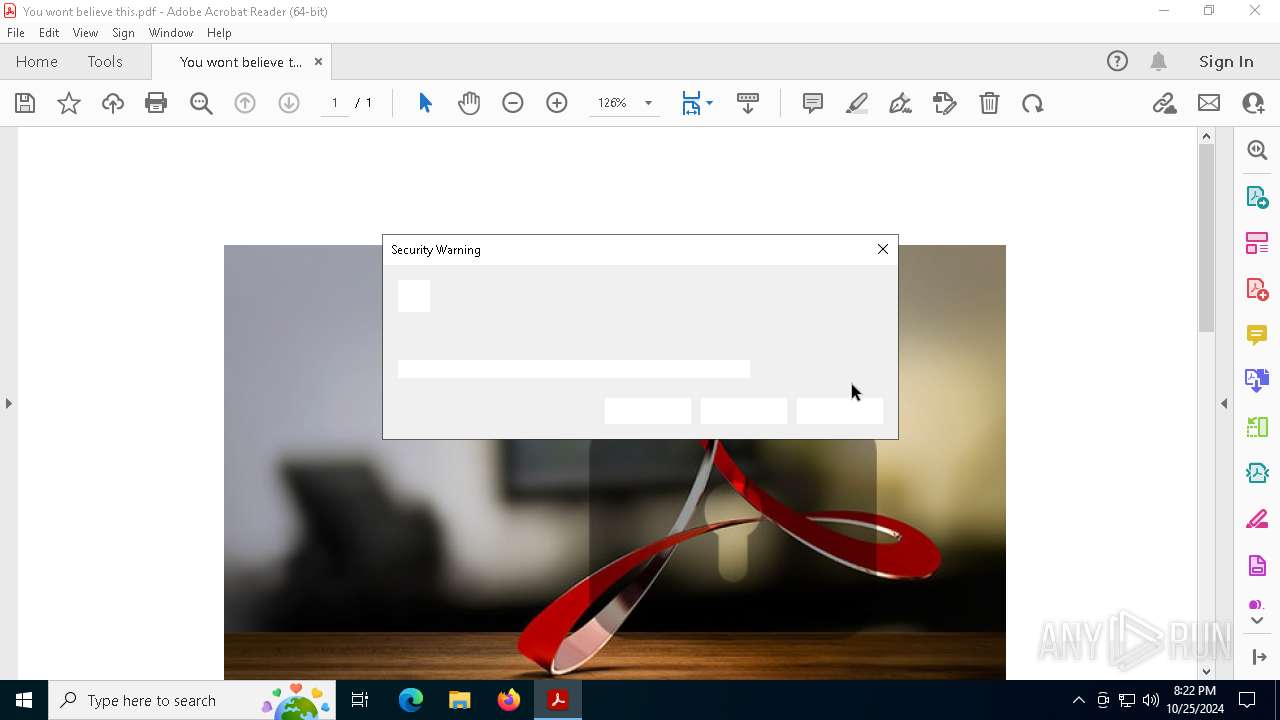Screen dimensions: 1280x720
Task: Open the Window menu
Action: 171,33
